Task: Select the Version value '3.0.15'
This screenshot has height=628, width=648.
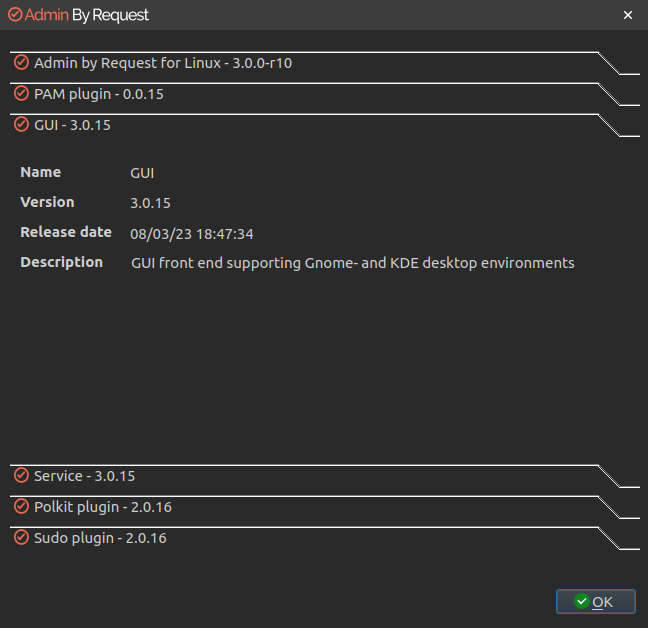Action: (x=150, y=203)
